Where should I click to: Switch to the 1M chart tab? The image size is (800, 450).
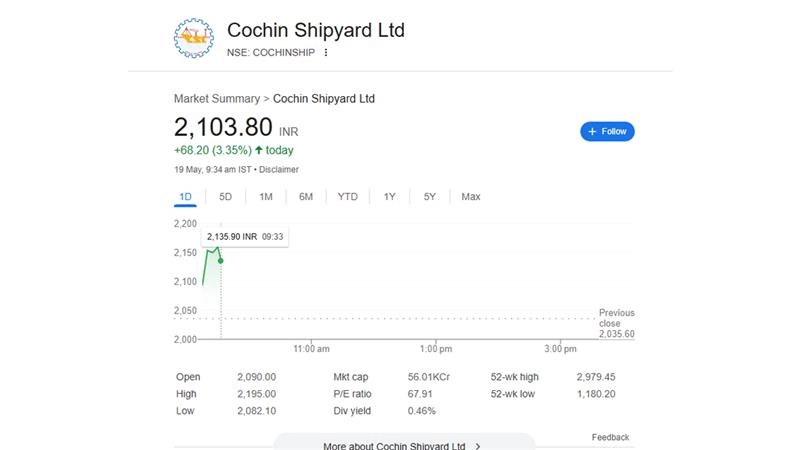click(x=266, y=197)
